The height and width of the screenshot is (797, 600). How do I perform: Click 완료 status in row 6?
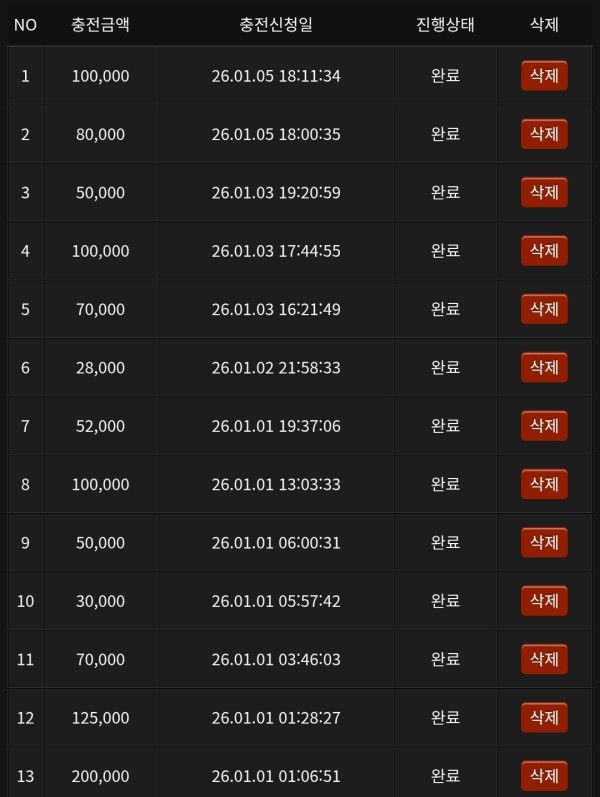[x=445, y=368]
